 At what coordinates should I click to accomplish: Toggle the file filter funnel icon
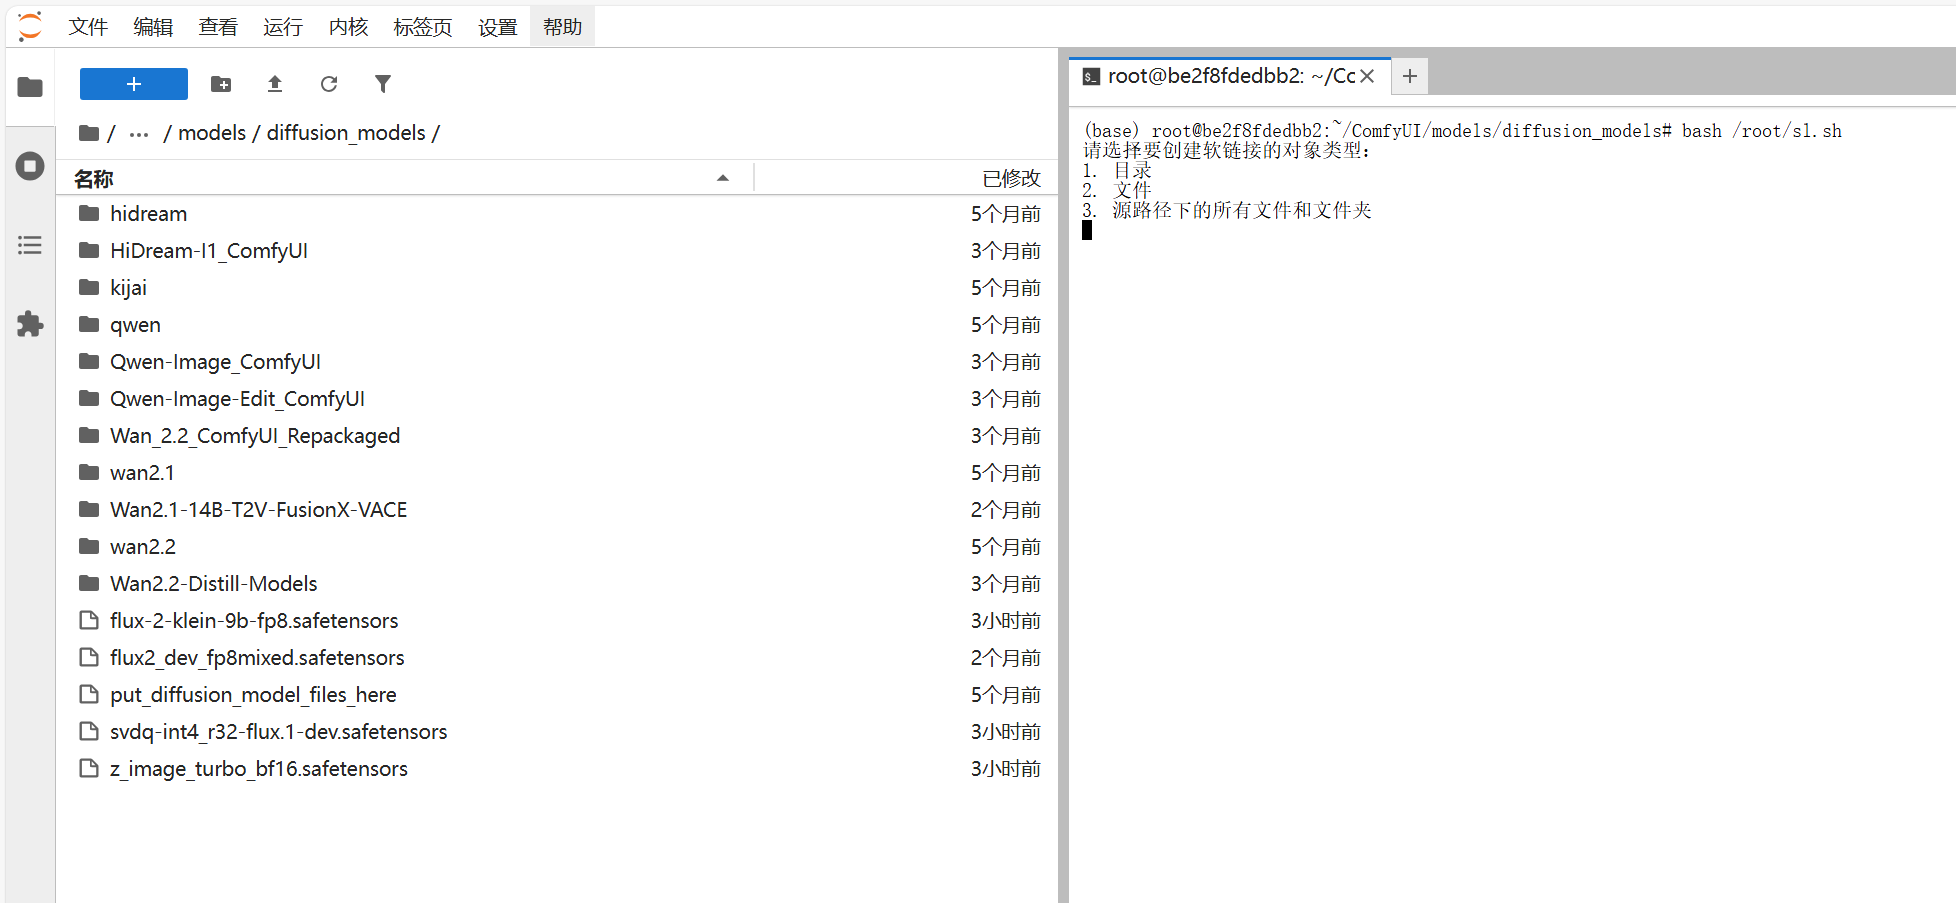click(383, 84)
